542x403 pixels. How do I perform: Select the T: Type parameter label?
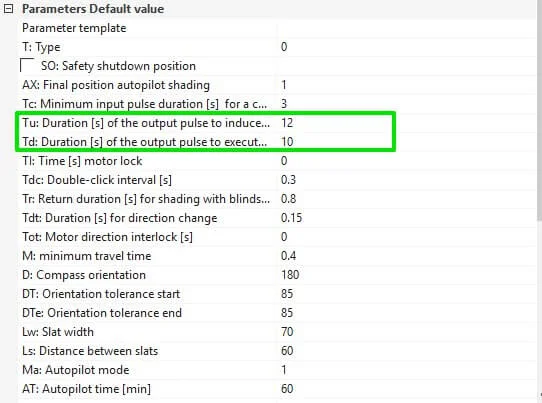[x=41, y=47]
